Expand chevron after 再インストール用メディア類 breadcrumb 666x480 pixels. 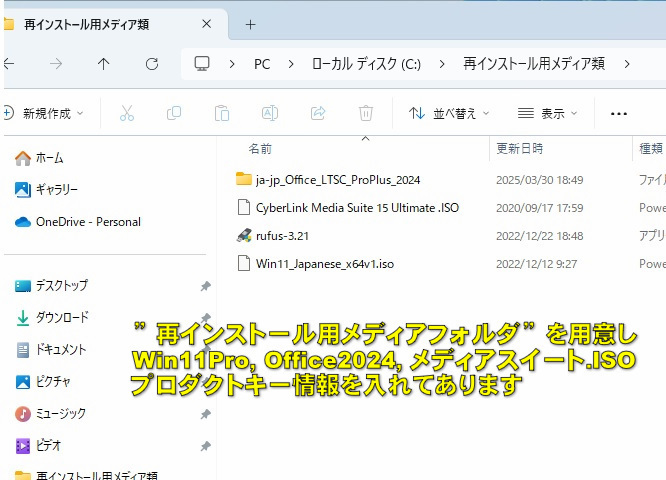click(x=627, y=64)
